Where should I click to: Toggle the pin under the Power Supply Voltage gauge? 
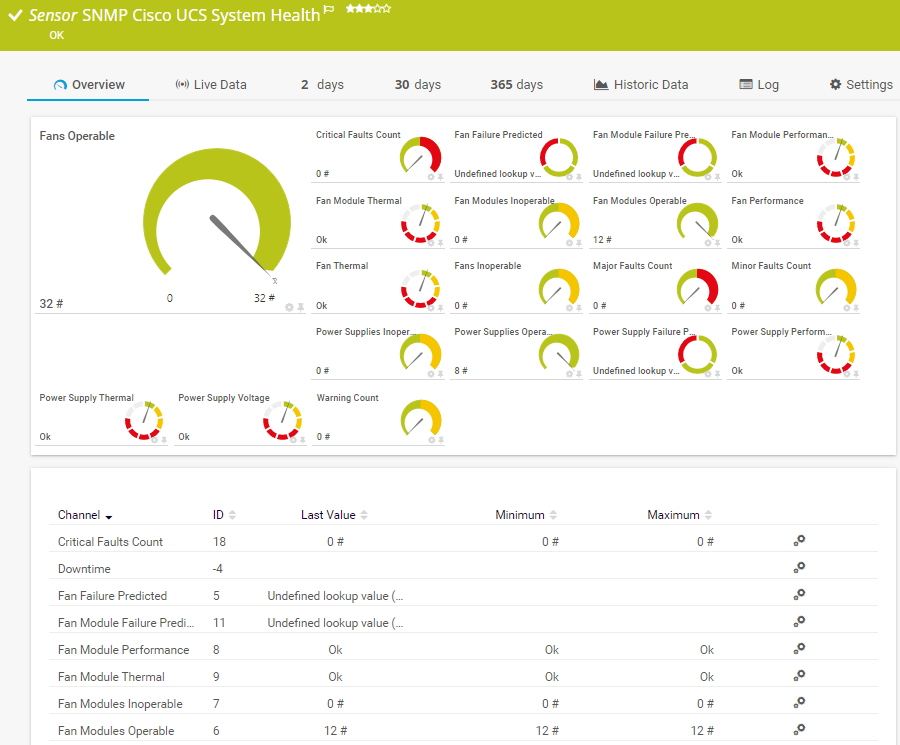click(302, 439)
